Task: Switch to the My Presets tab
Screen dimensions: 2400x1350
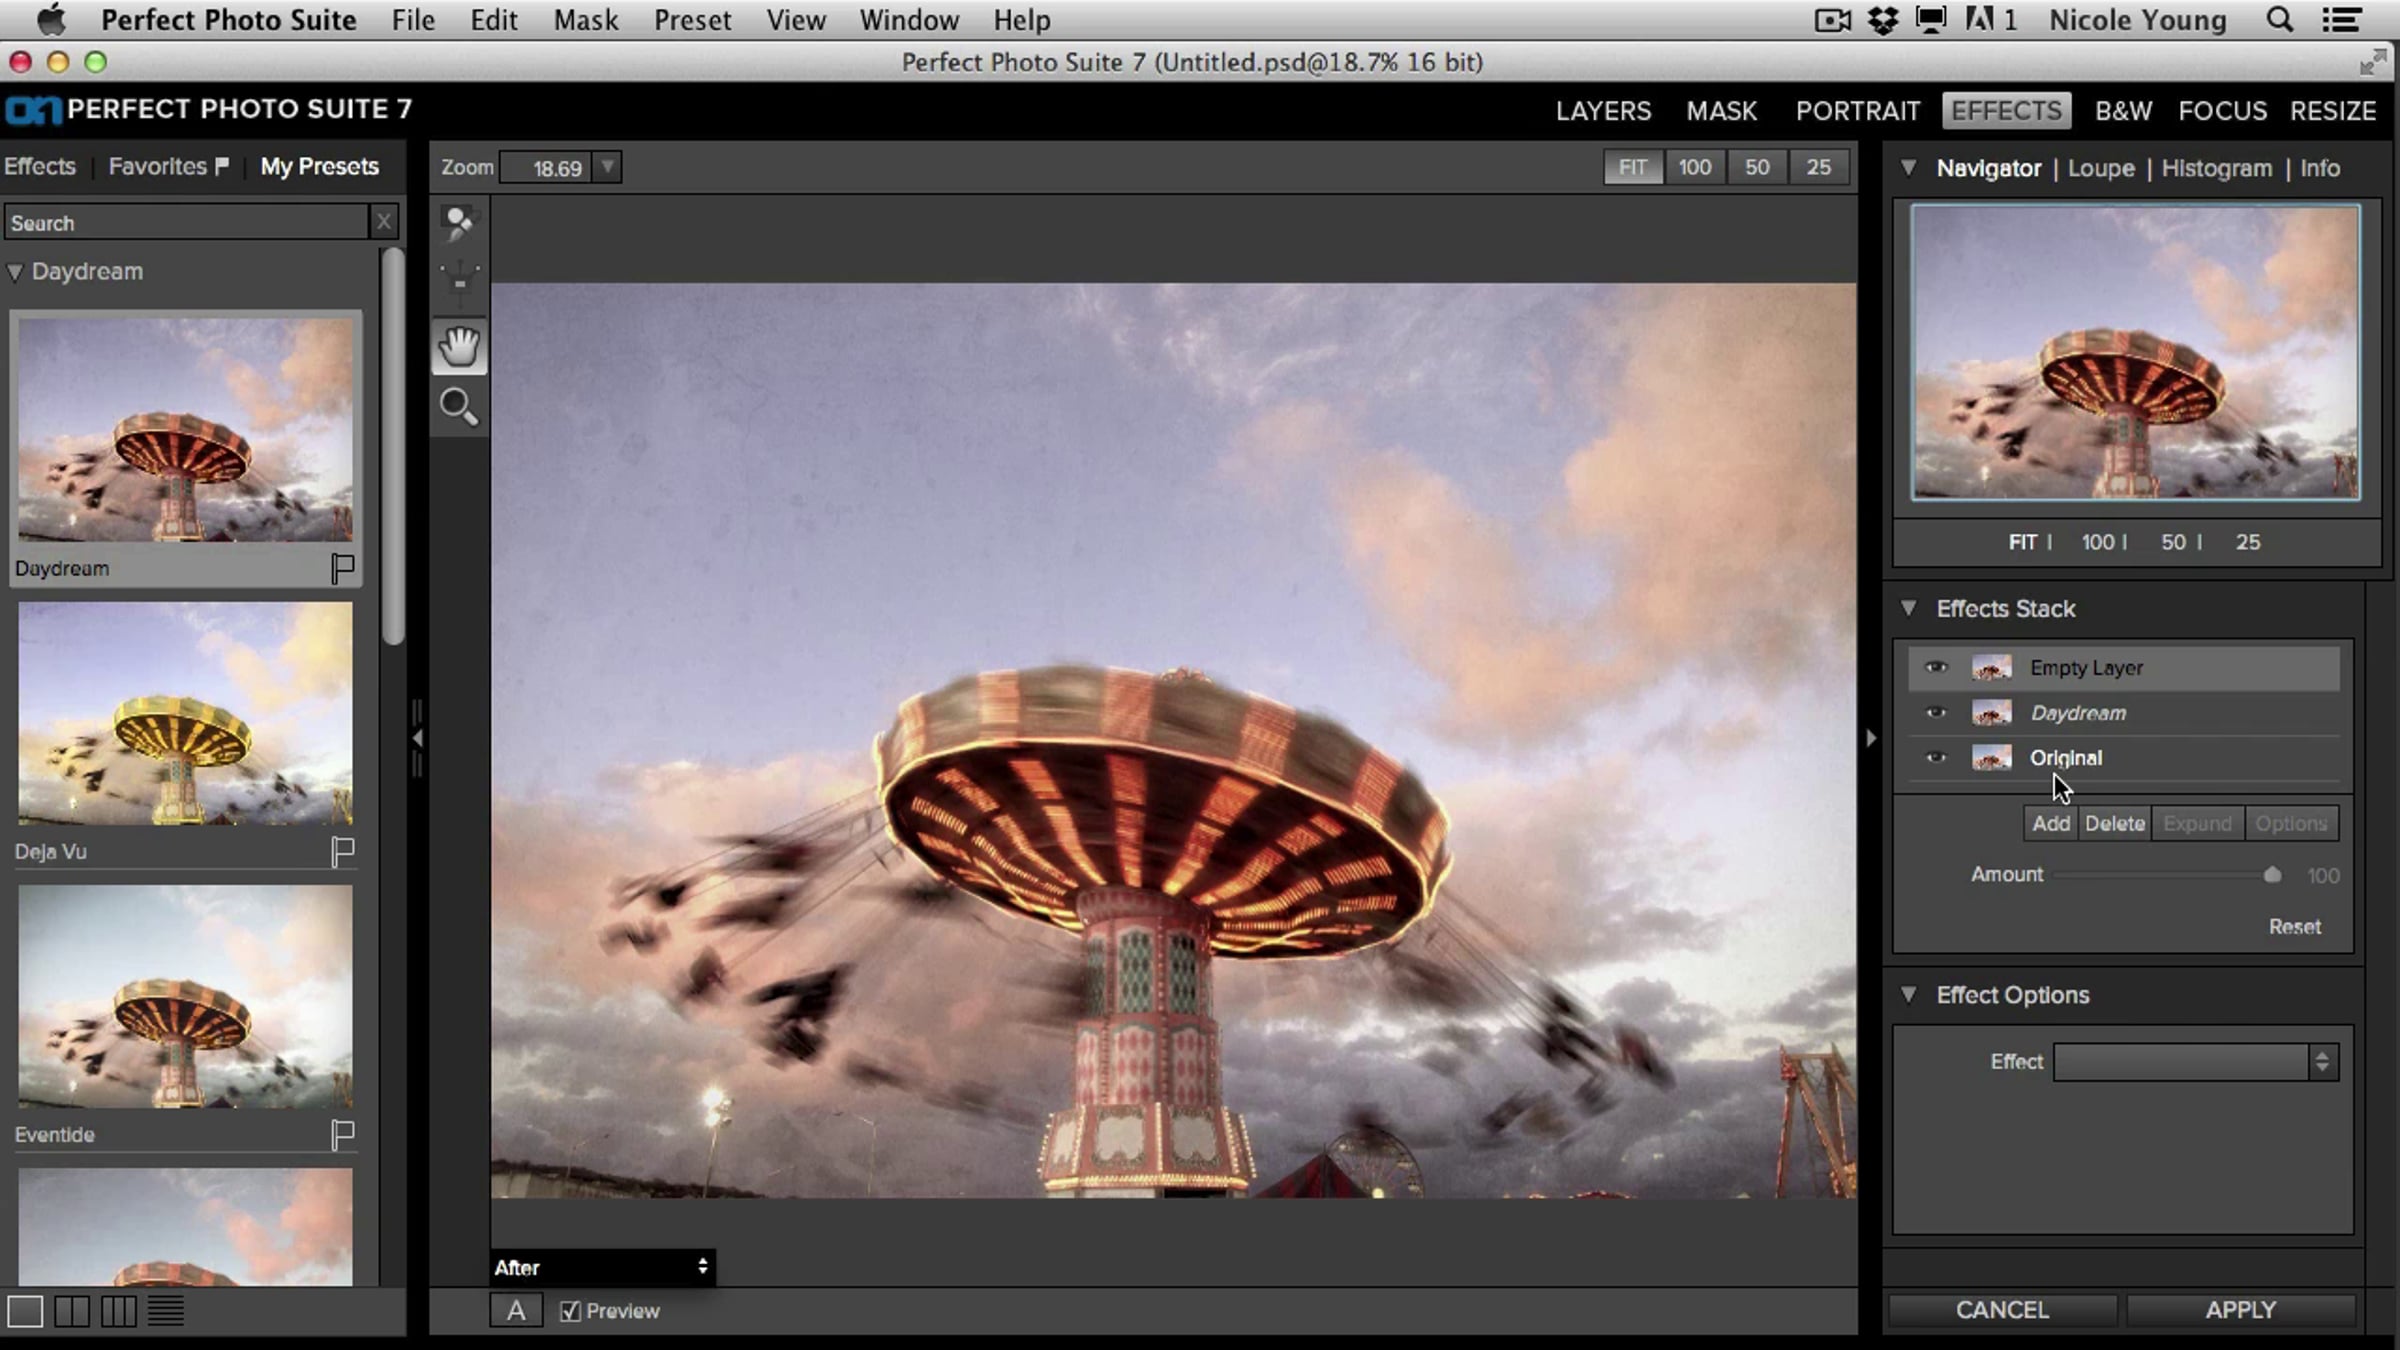Action: pos(319,166)
